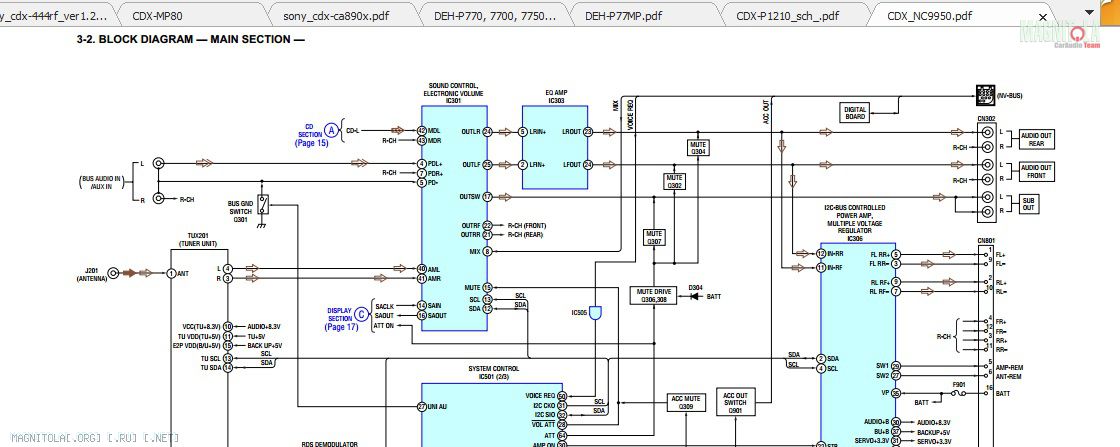Click the 'TU+5V' label
This screenshot has width=1120, height=447.
coord(256,336)
